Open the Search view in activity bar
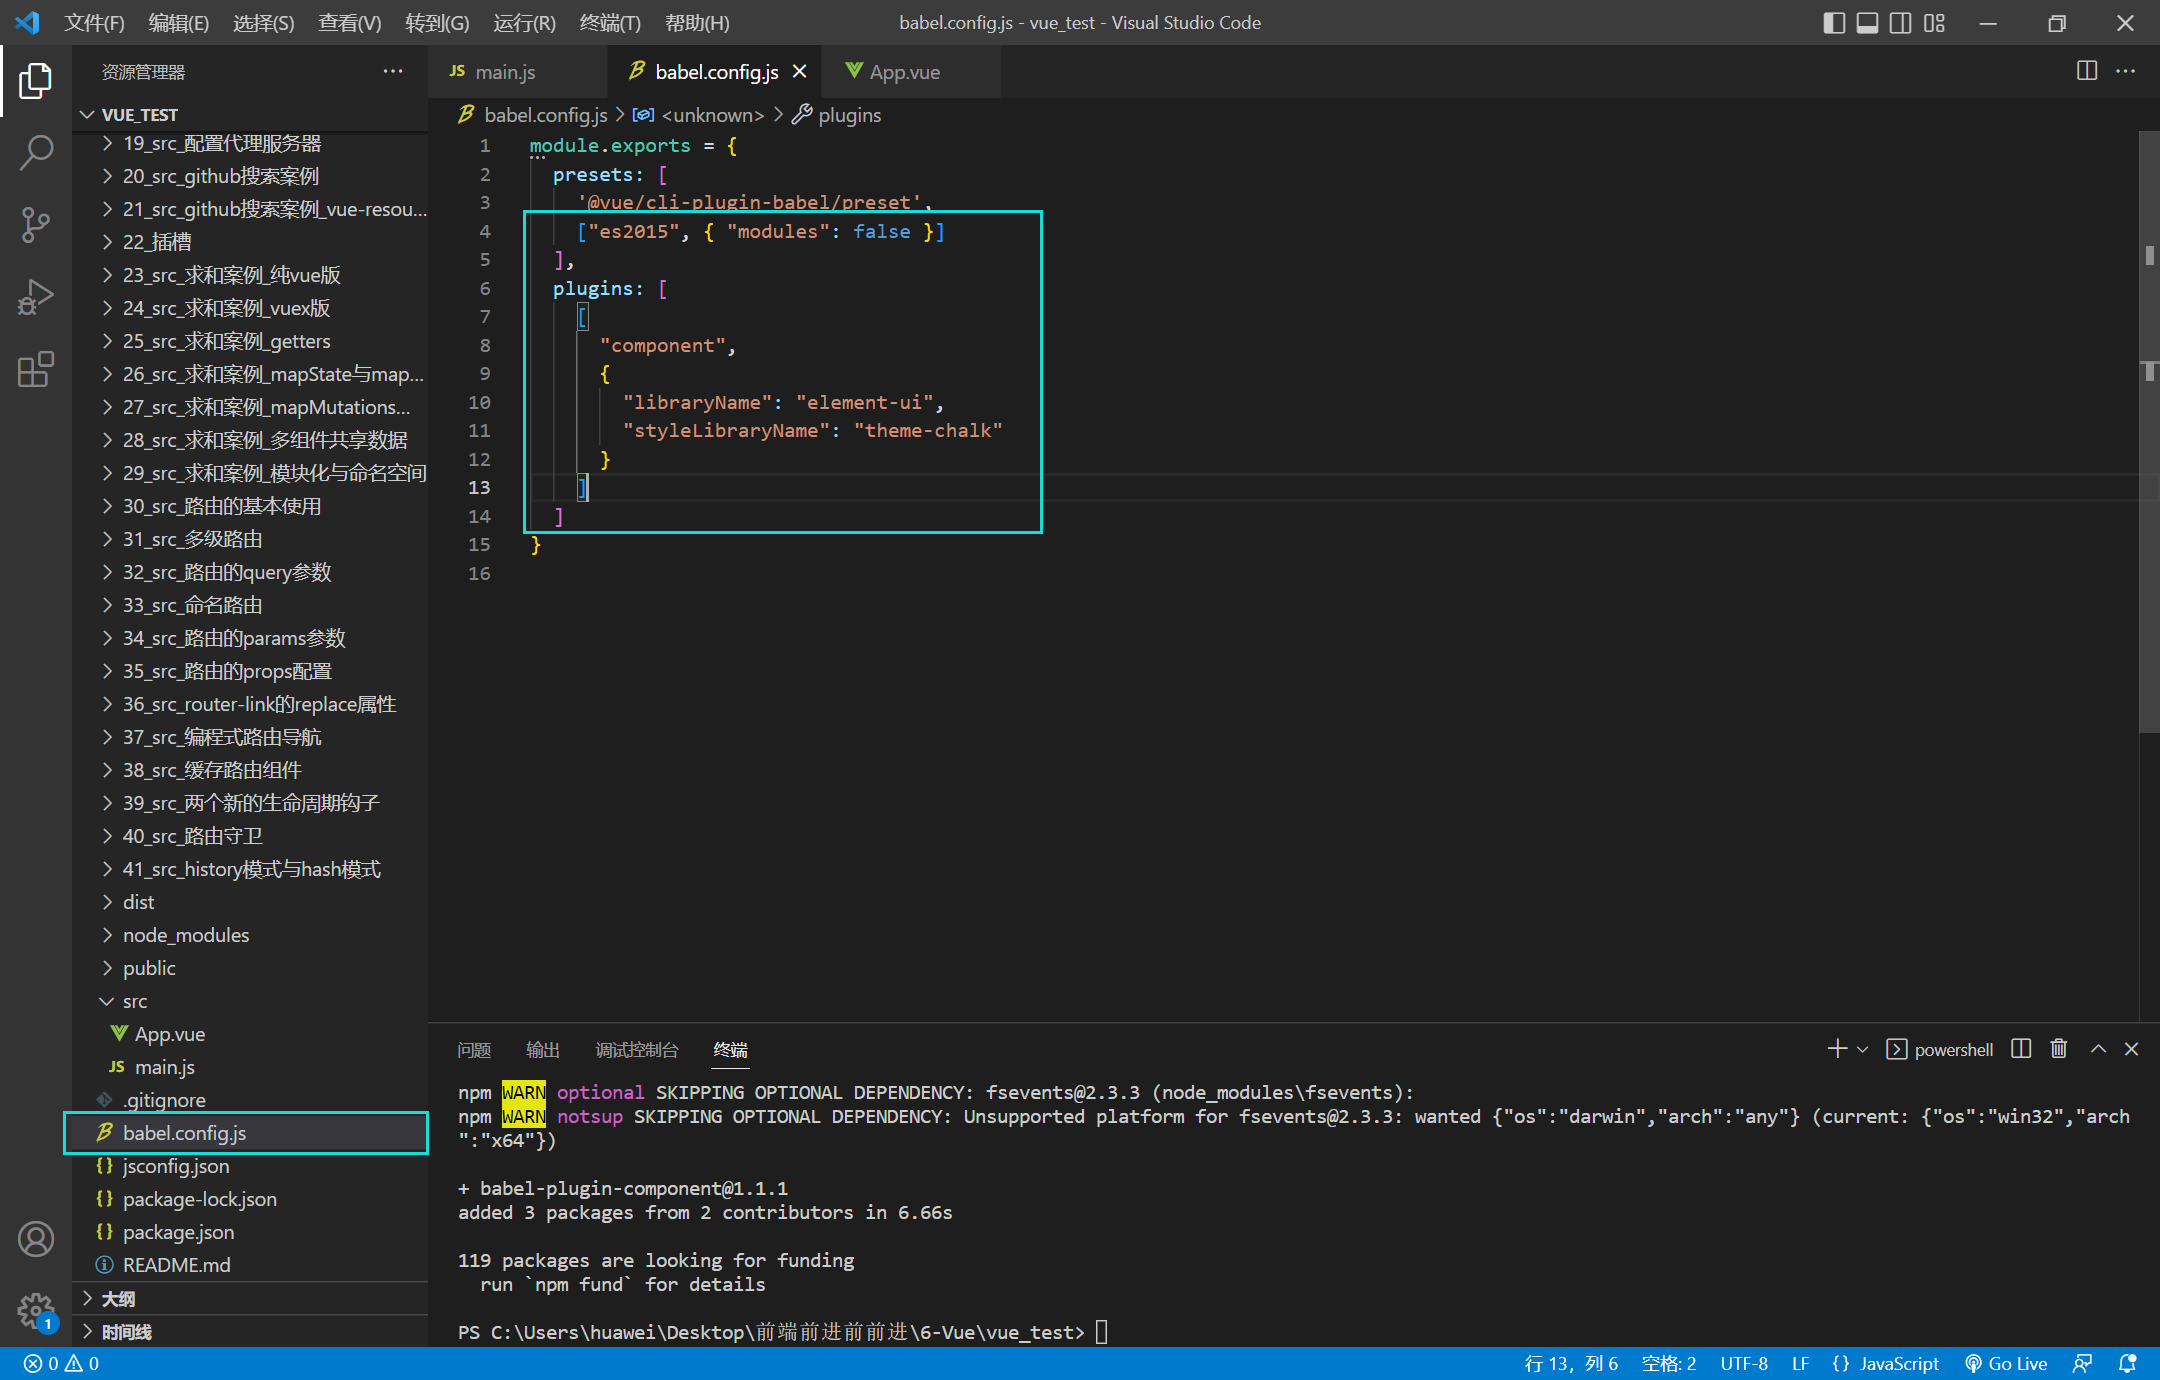 pyautogui.click(x=36, y=153)
